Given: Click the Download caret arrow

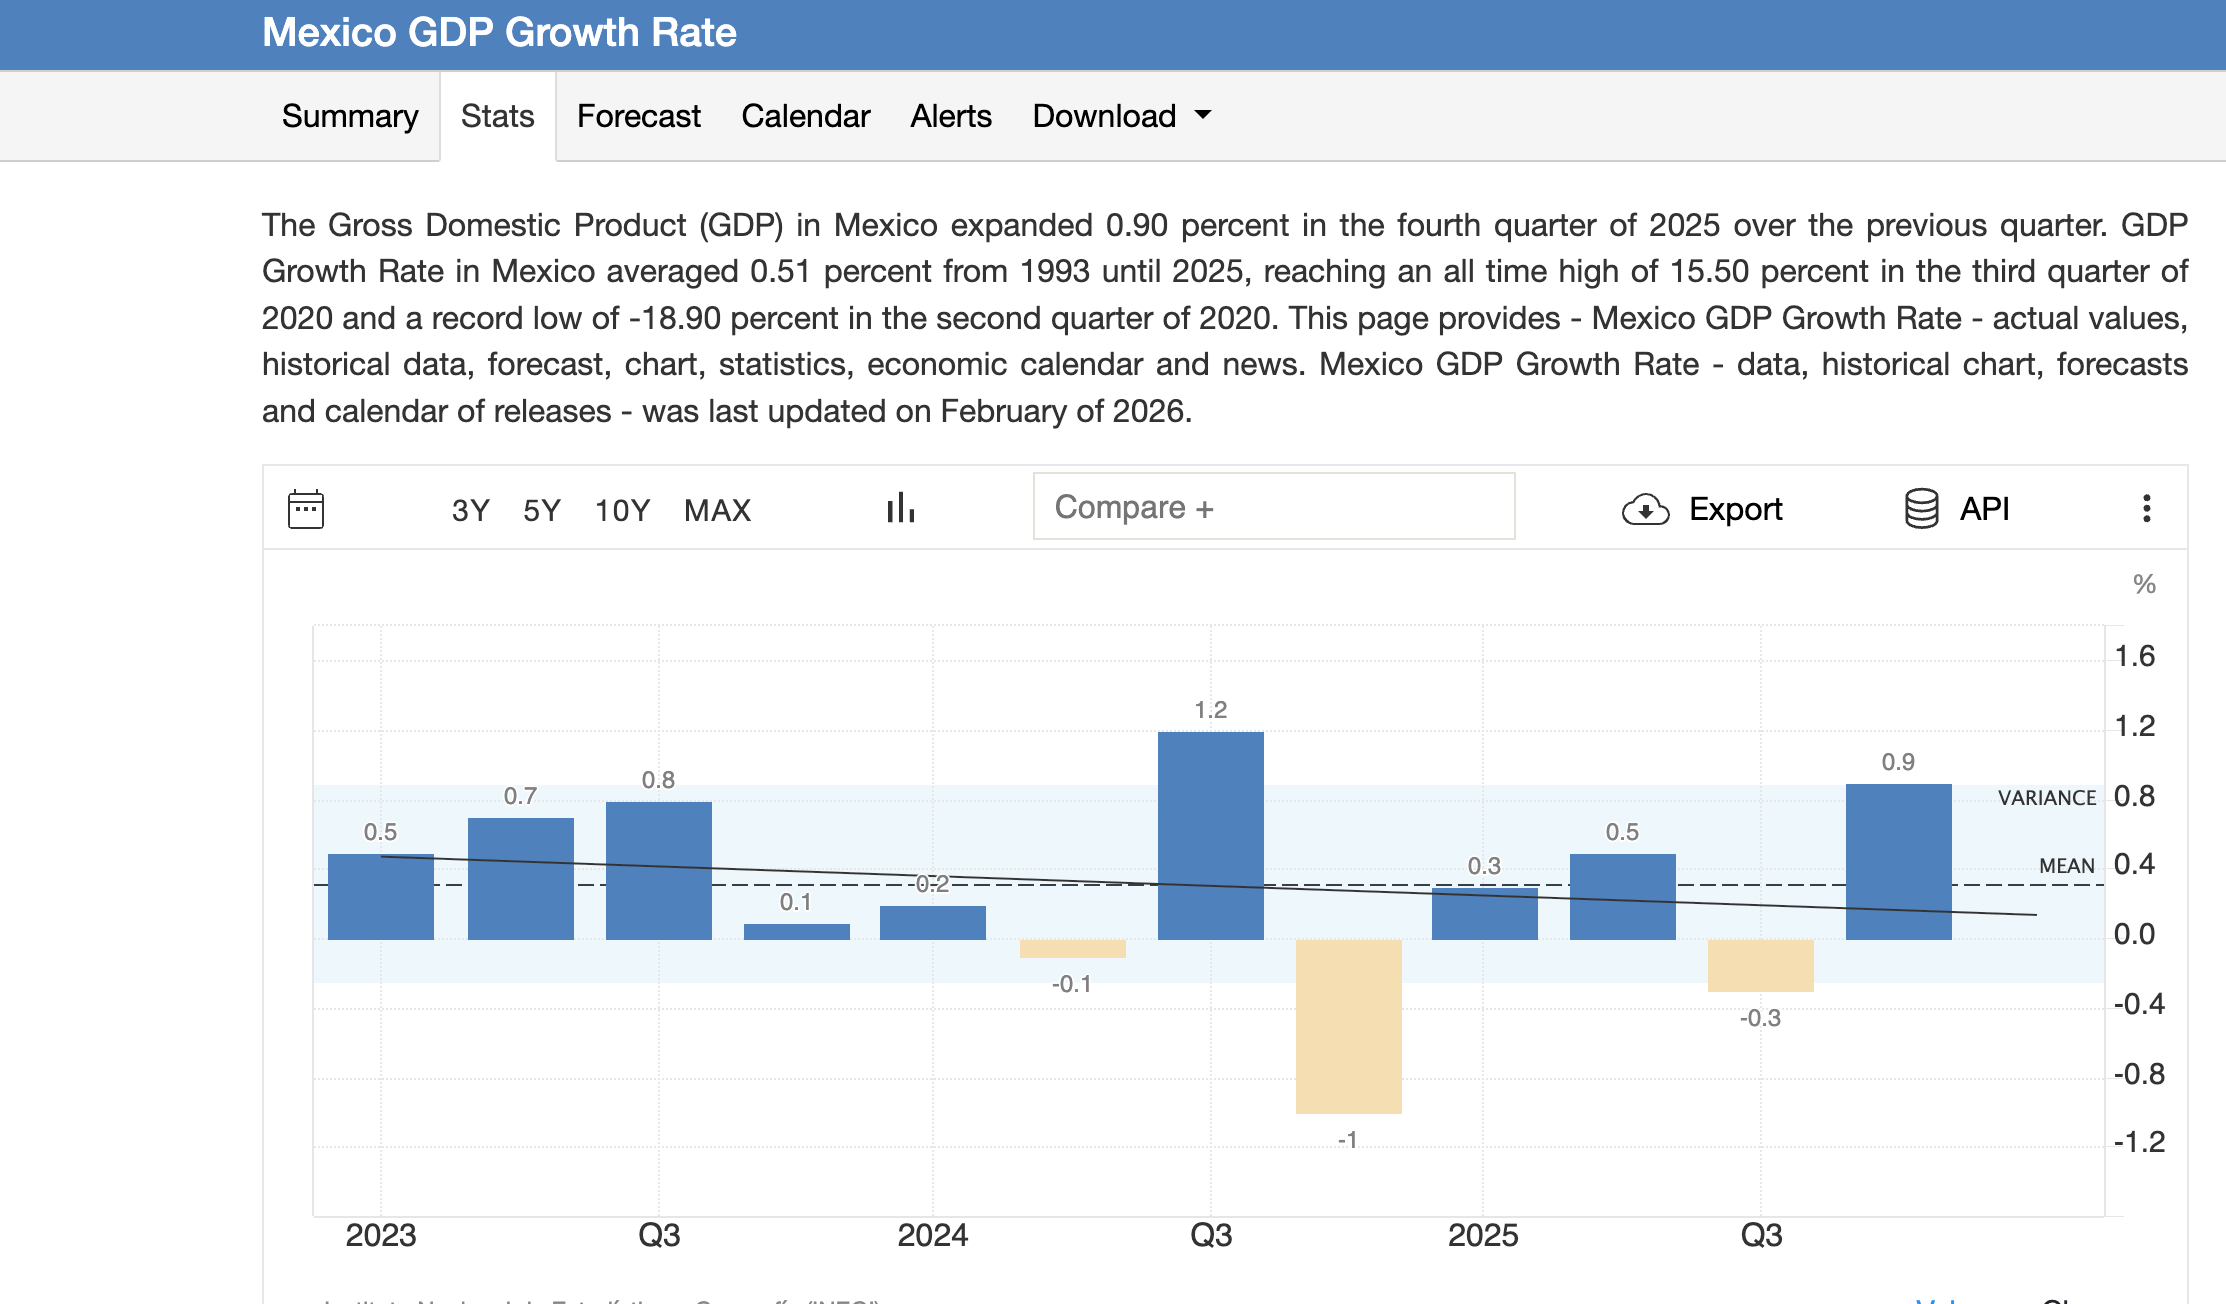Looking at the screenshot, I should [1203, 115].
